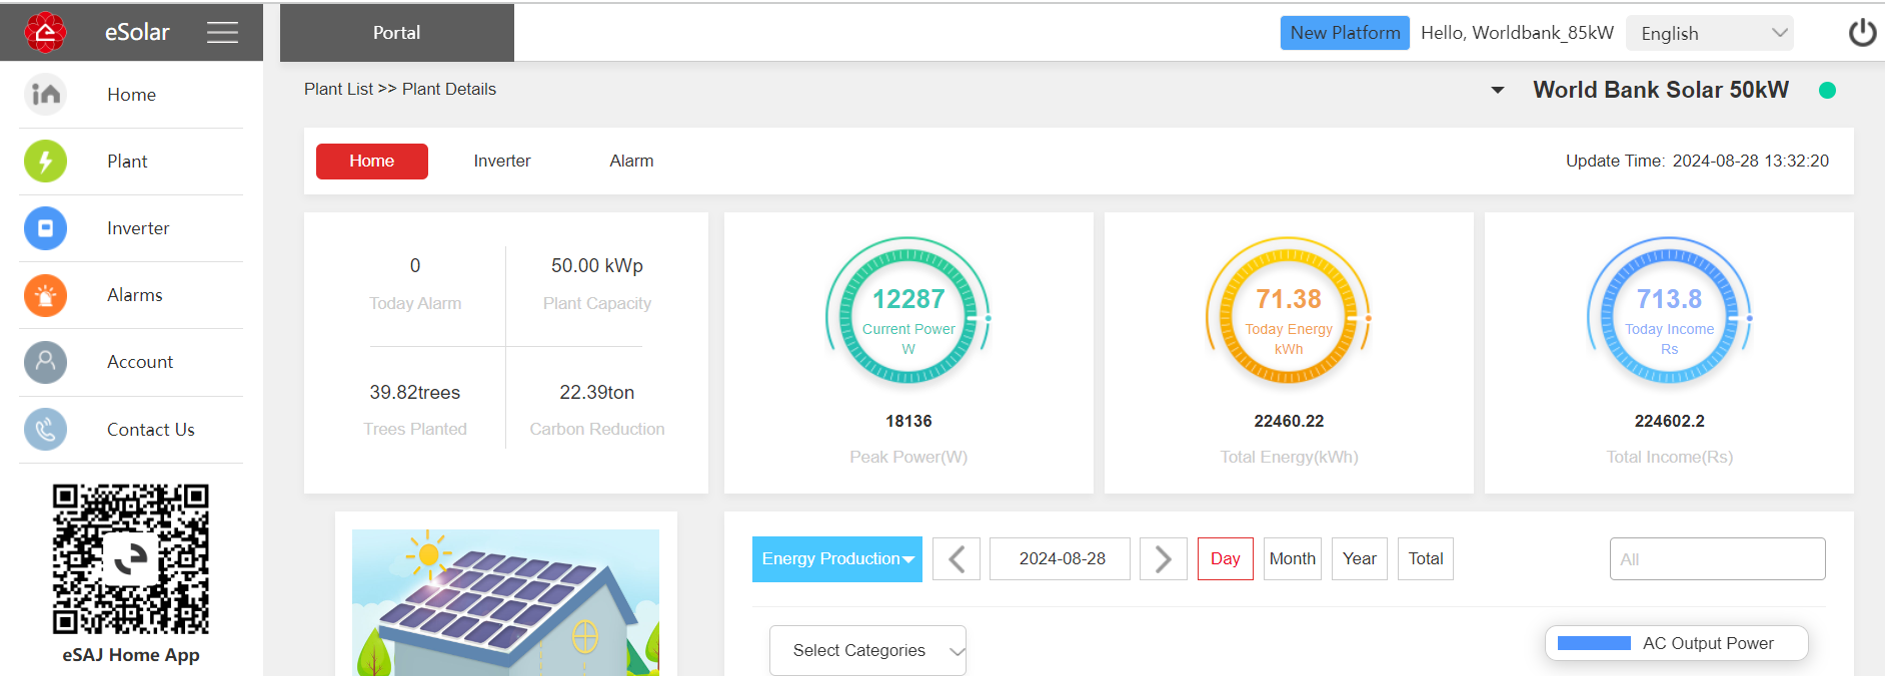
Task: Go to the previous date arrow
Action: 956,558
